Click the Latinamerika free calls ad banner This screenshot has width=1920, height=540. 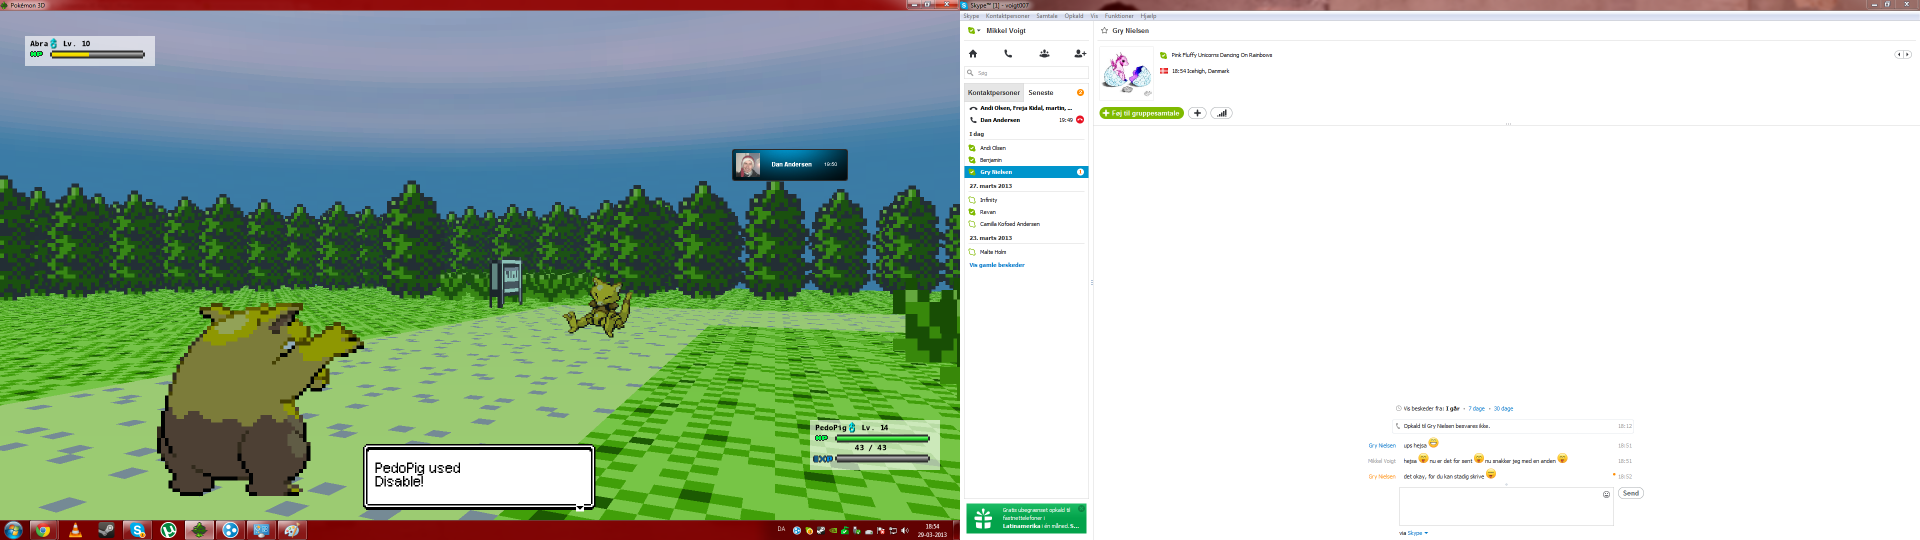pos(1026,518)
